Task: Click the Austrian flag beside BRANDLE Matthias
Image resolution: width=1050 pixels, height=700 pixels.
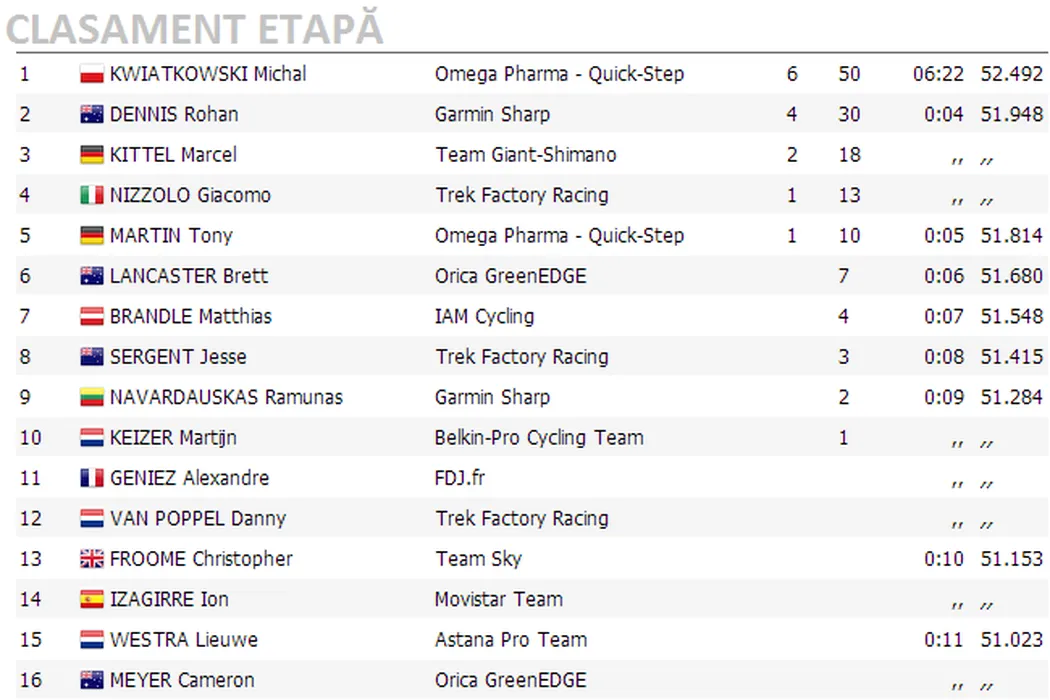Action: click(x=92, y=317)
